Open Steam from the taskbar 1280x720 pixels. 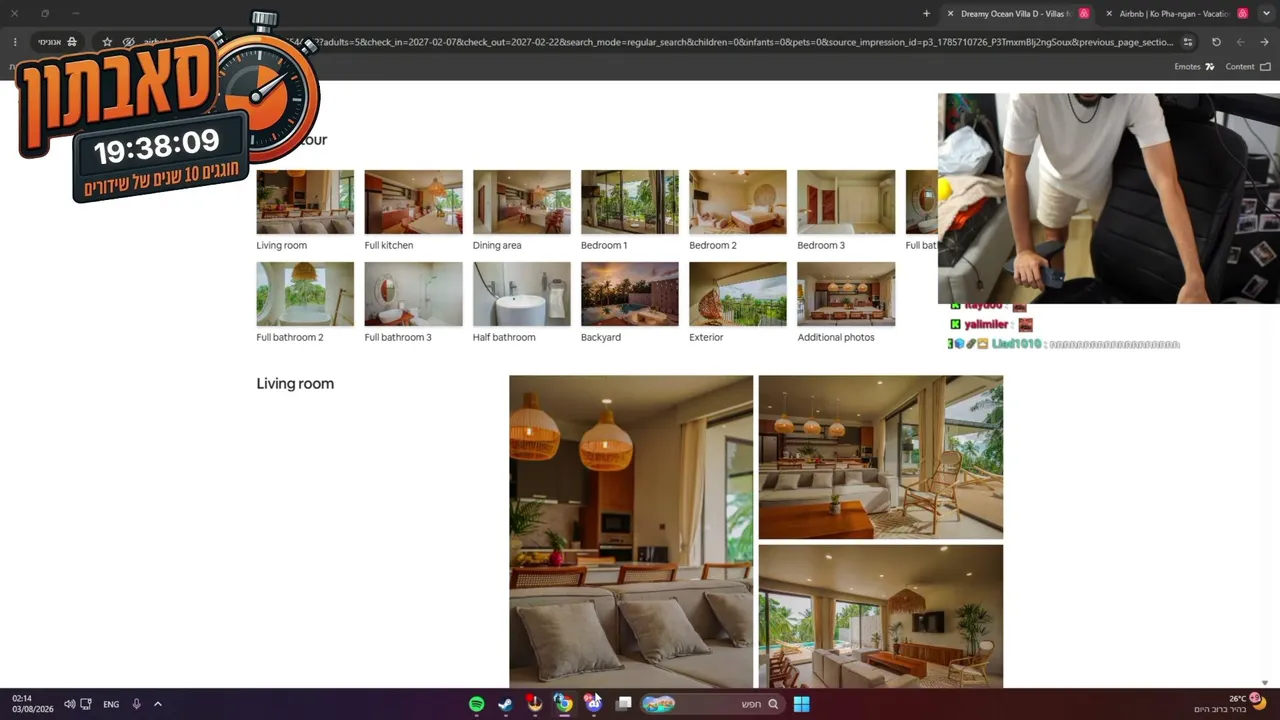[x=506, y=704]
